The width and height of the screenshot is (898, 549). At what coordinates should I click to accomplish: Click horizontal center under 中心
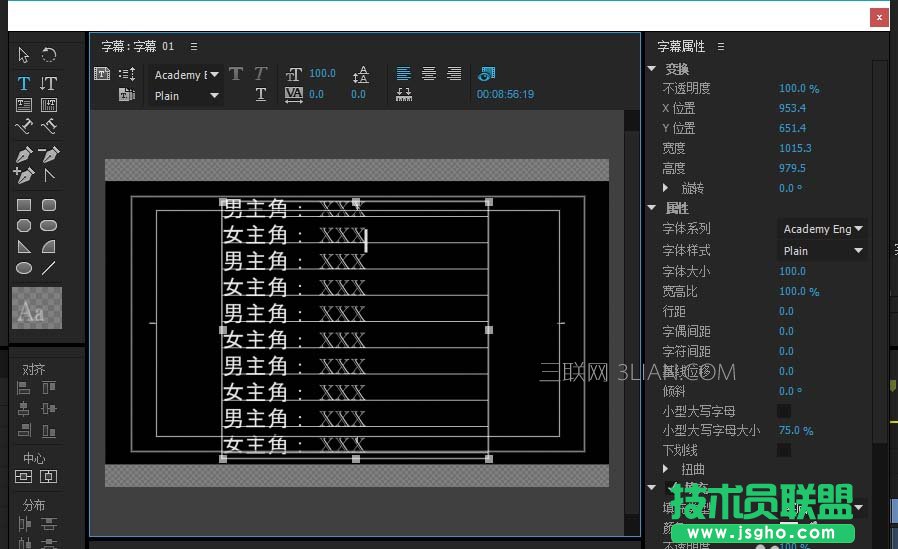pos(49,476)
